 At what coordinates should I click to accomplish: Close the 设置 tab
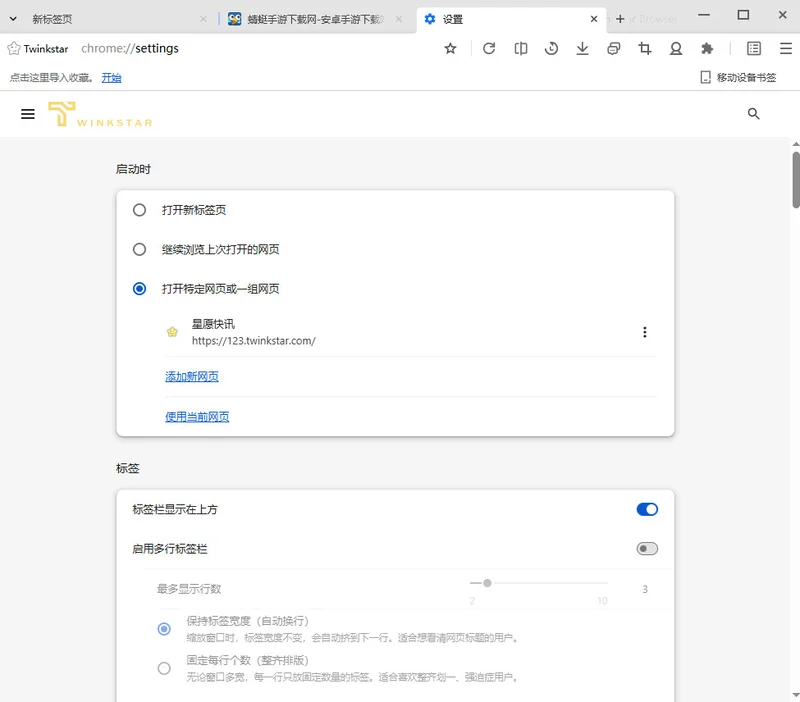593,19
